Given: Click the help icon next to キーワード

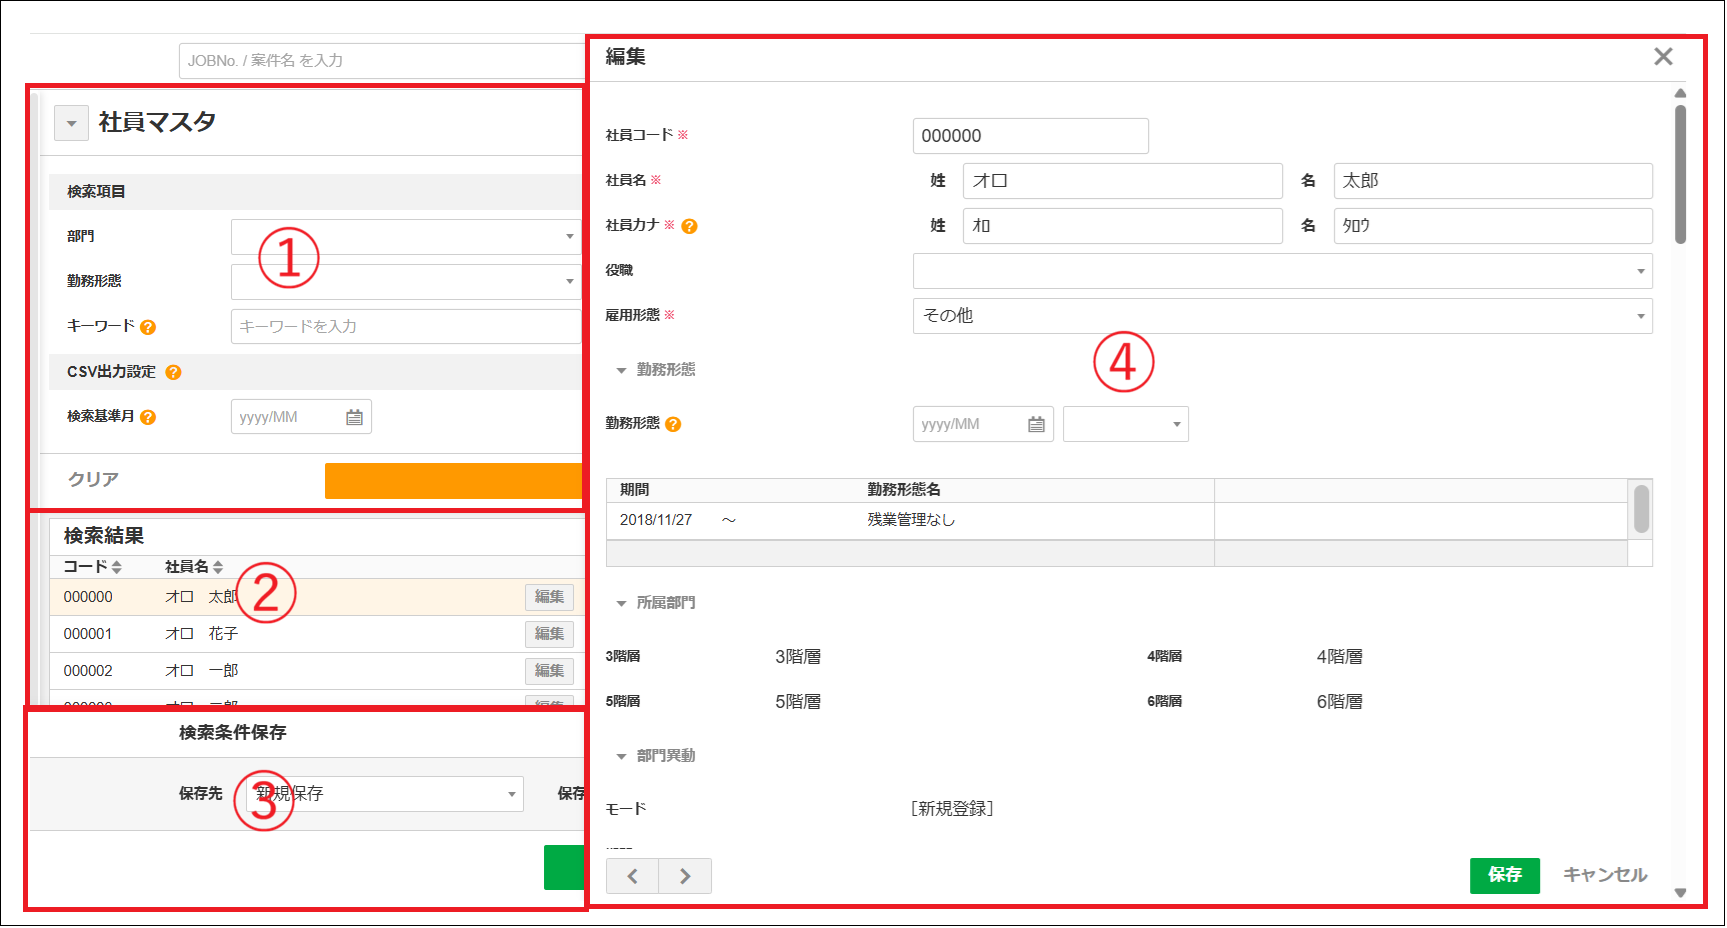Looking at the screenshot, I should (x=148, y=327).
